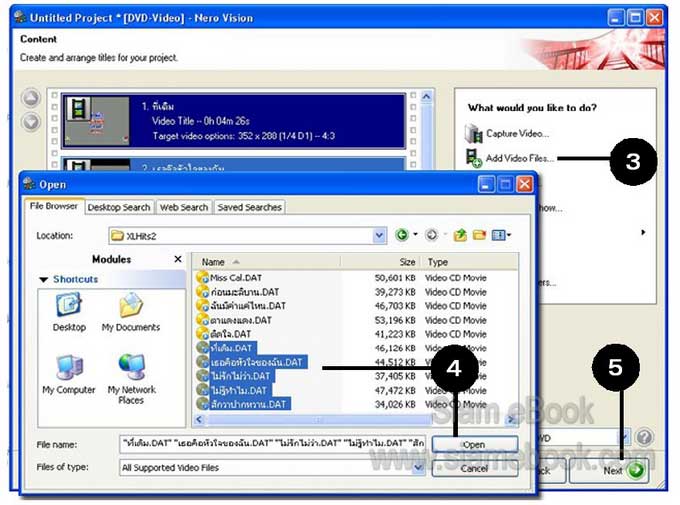Select the file เธอคือหัวใจของฉัน.DAT
680x505 pixels.
256,362
